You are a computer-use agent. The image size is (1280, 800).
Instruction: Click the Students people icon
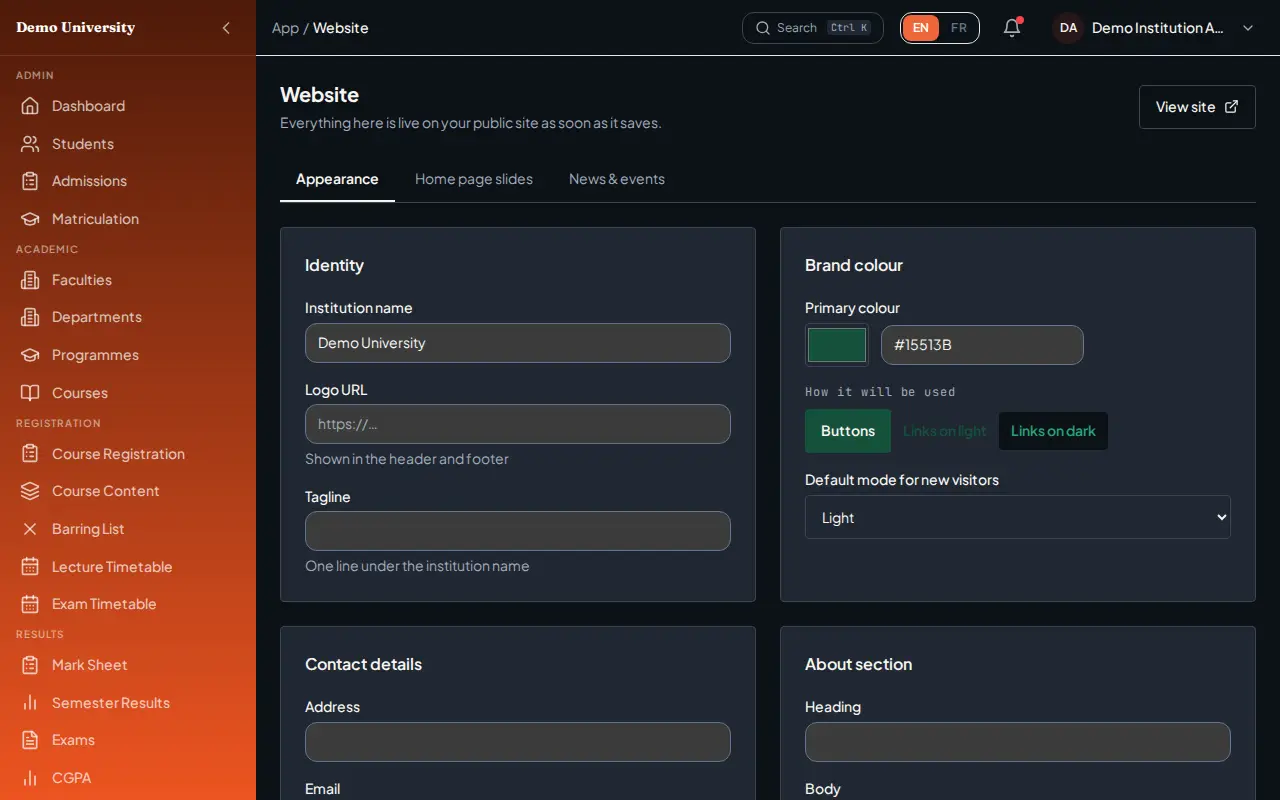click(30, 144)
